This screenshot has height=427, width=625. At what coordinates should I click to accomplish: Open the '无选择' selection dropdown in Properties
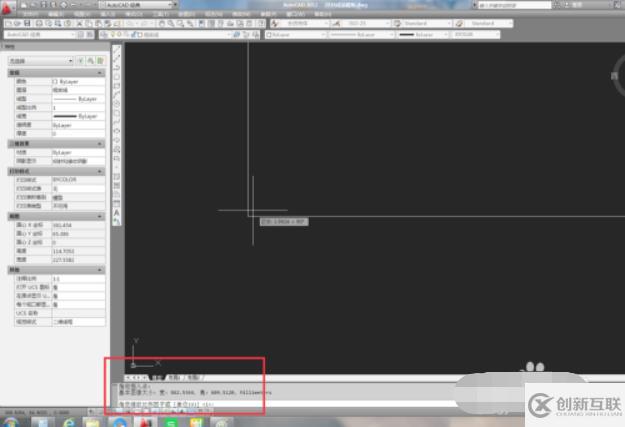pyautogui.click(x=41, y=61)
